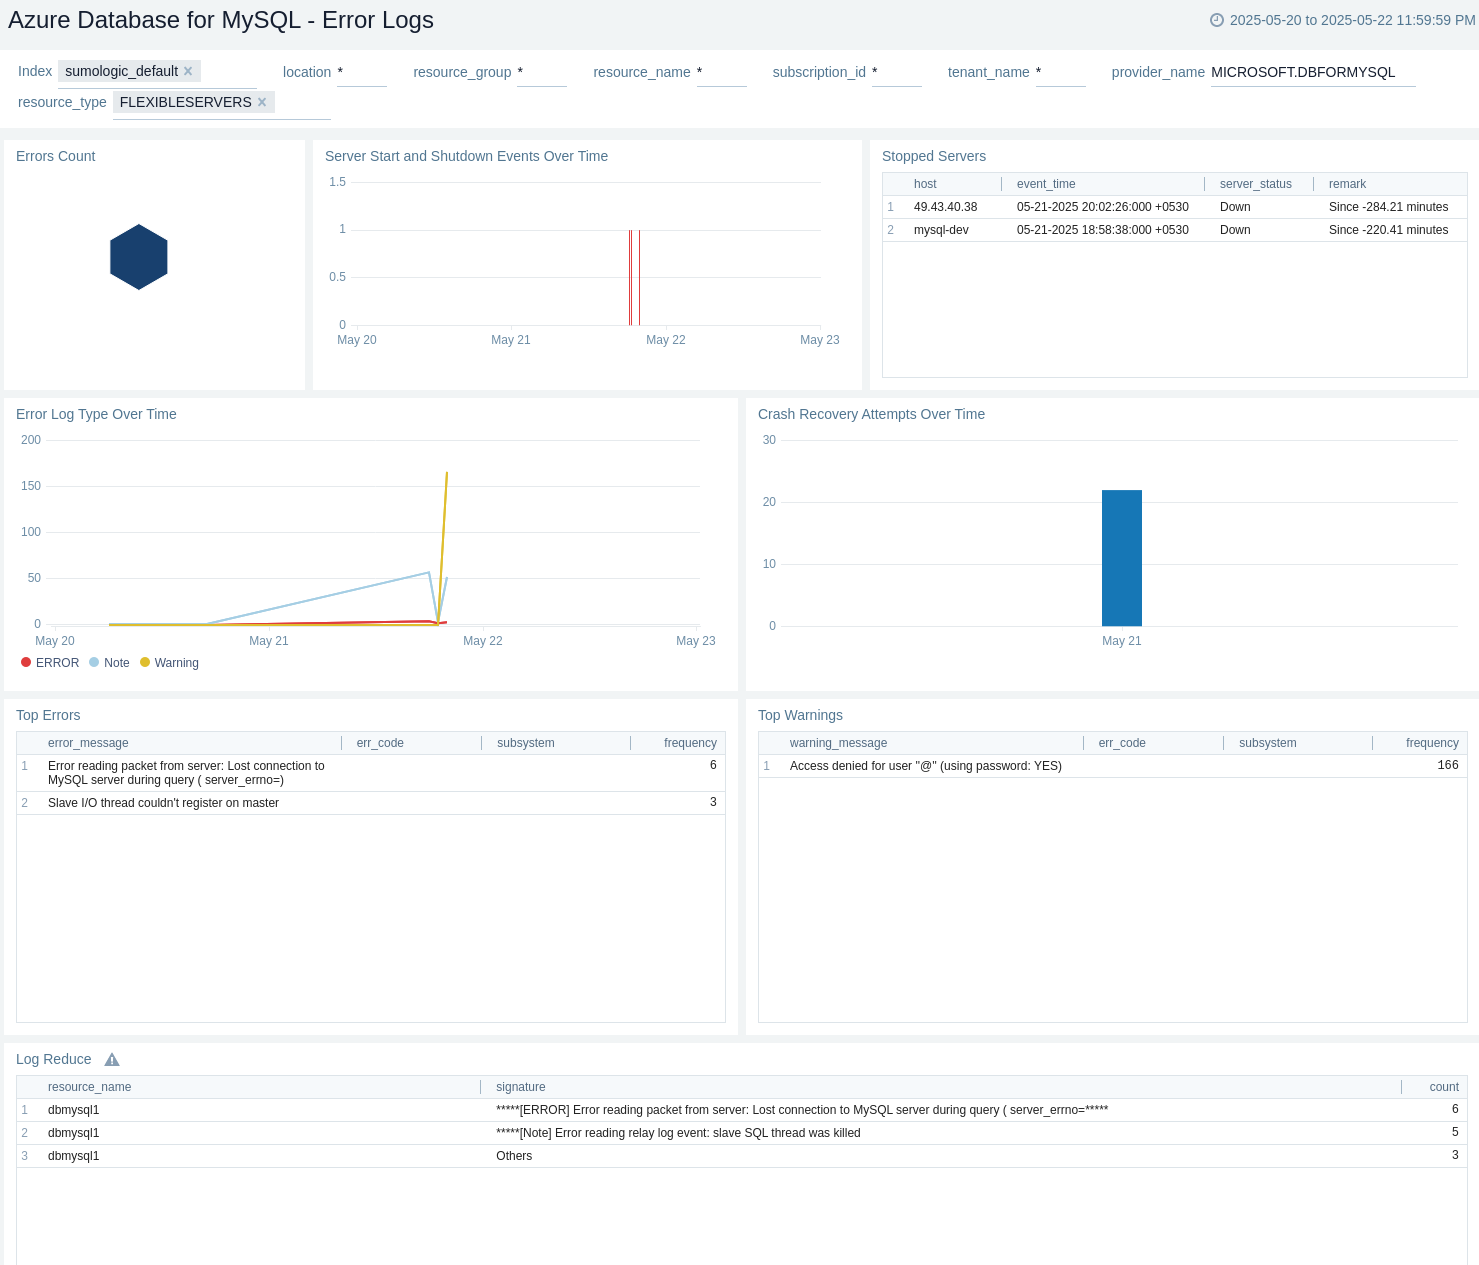Open Error Log Type Over Time panel title

click(96, 414)
